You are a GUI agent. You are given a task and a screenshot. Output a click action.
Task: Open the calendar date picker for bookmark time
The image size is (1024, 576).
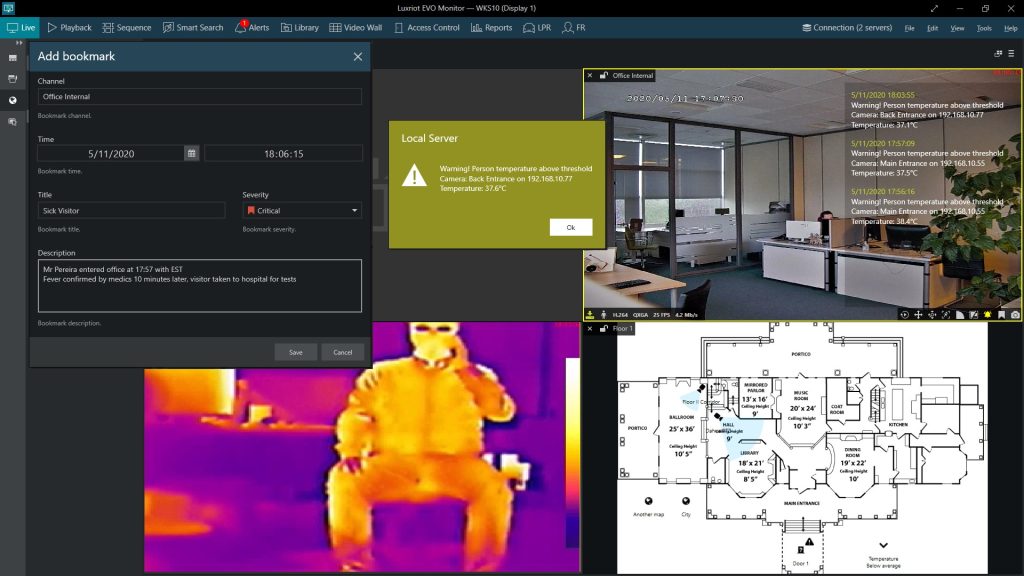point(191,153)
